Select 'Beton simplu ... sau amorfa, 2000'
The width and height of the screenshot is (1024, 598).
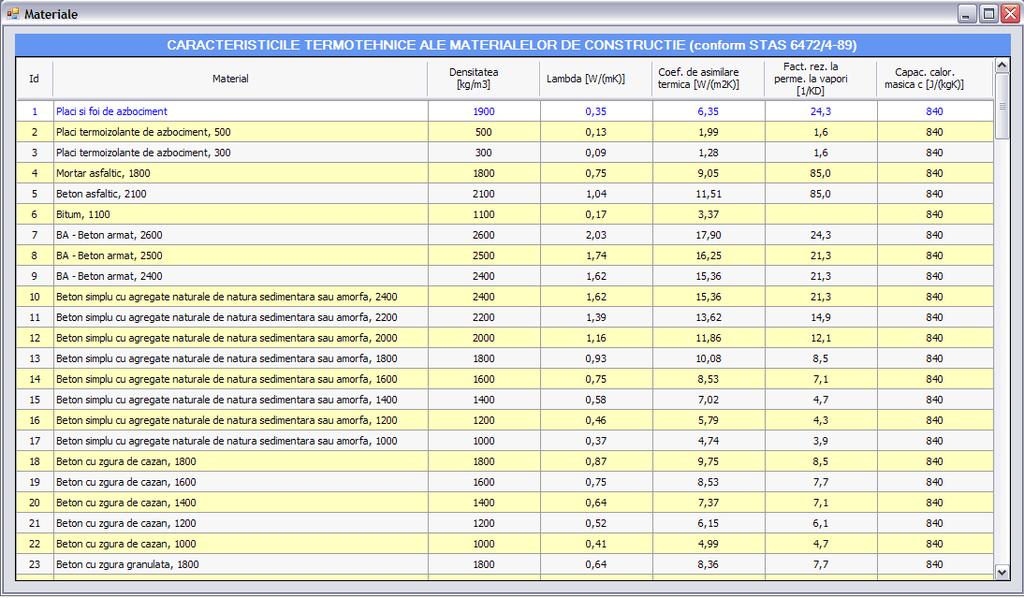[504, 338]
